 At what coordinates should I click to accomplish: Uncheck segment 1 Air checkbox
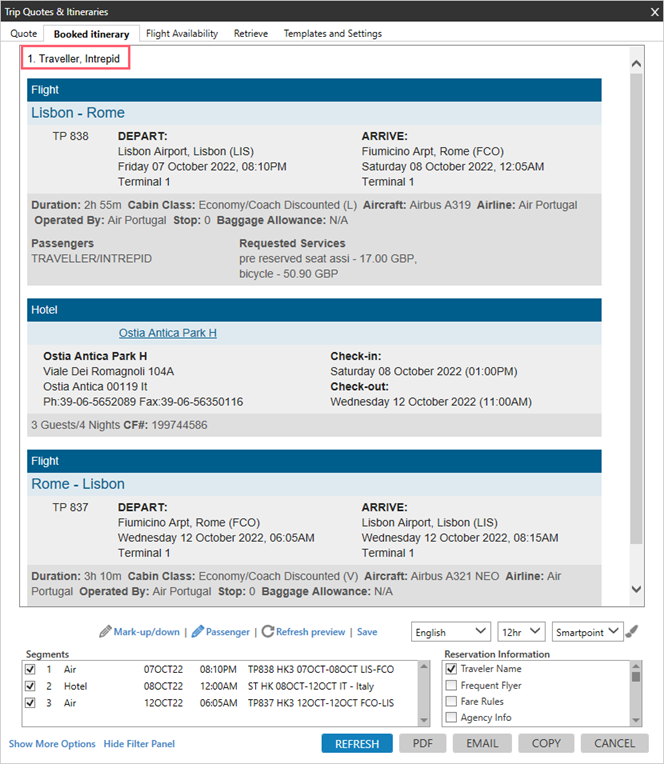click(x=30, y=669)
